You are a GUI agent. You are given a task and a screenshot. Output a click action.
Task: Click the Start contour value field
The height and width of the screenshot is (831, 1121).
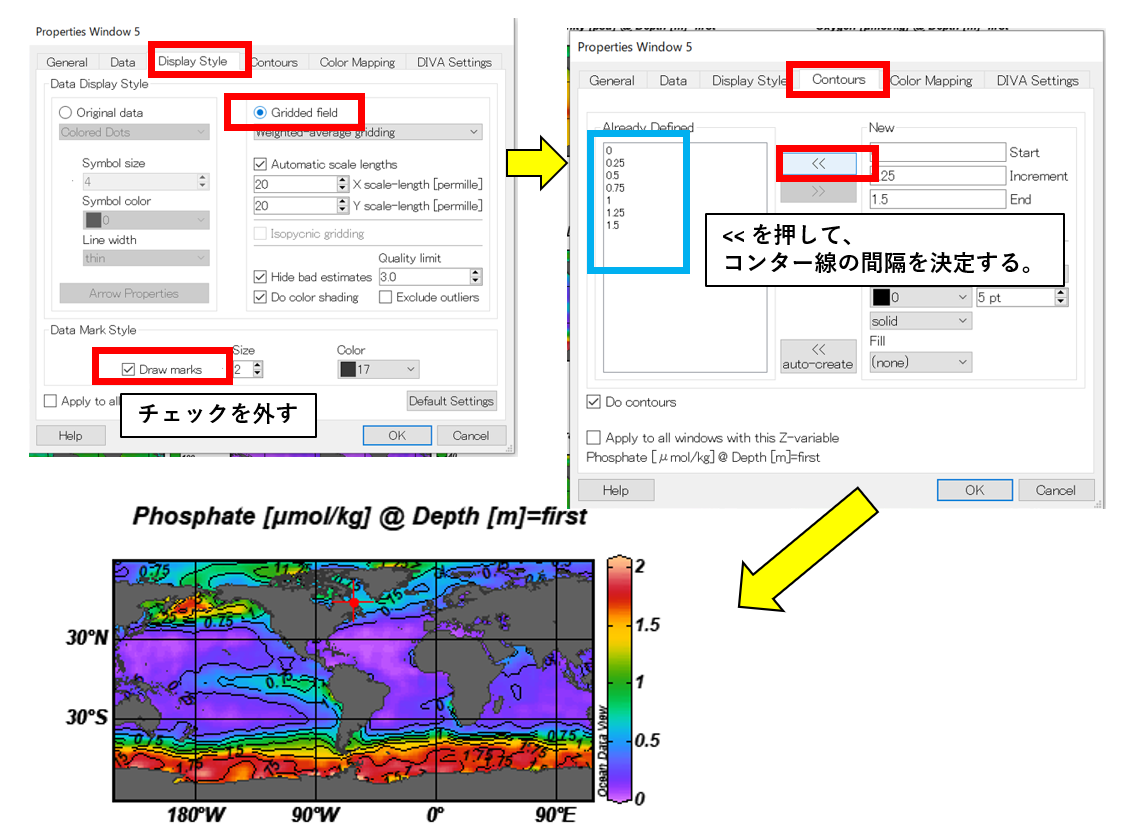[x=938, y=152]
